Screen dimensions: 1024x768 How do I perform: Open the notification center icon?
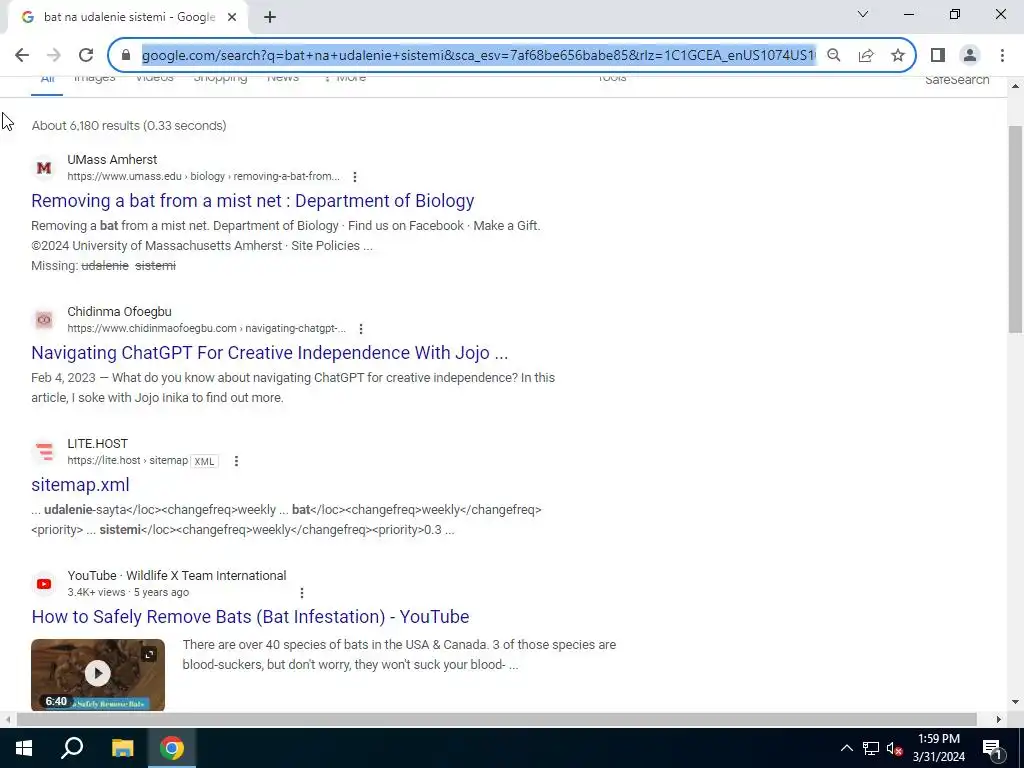[992, 748]
